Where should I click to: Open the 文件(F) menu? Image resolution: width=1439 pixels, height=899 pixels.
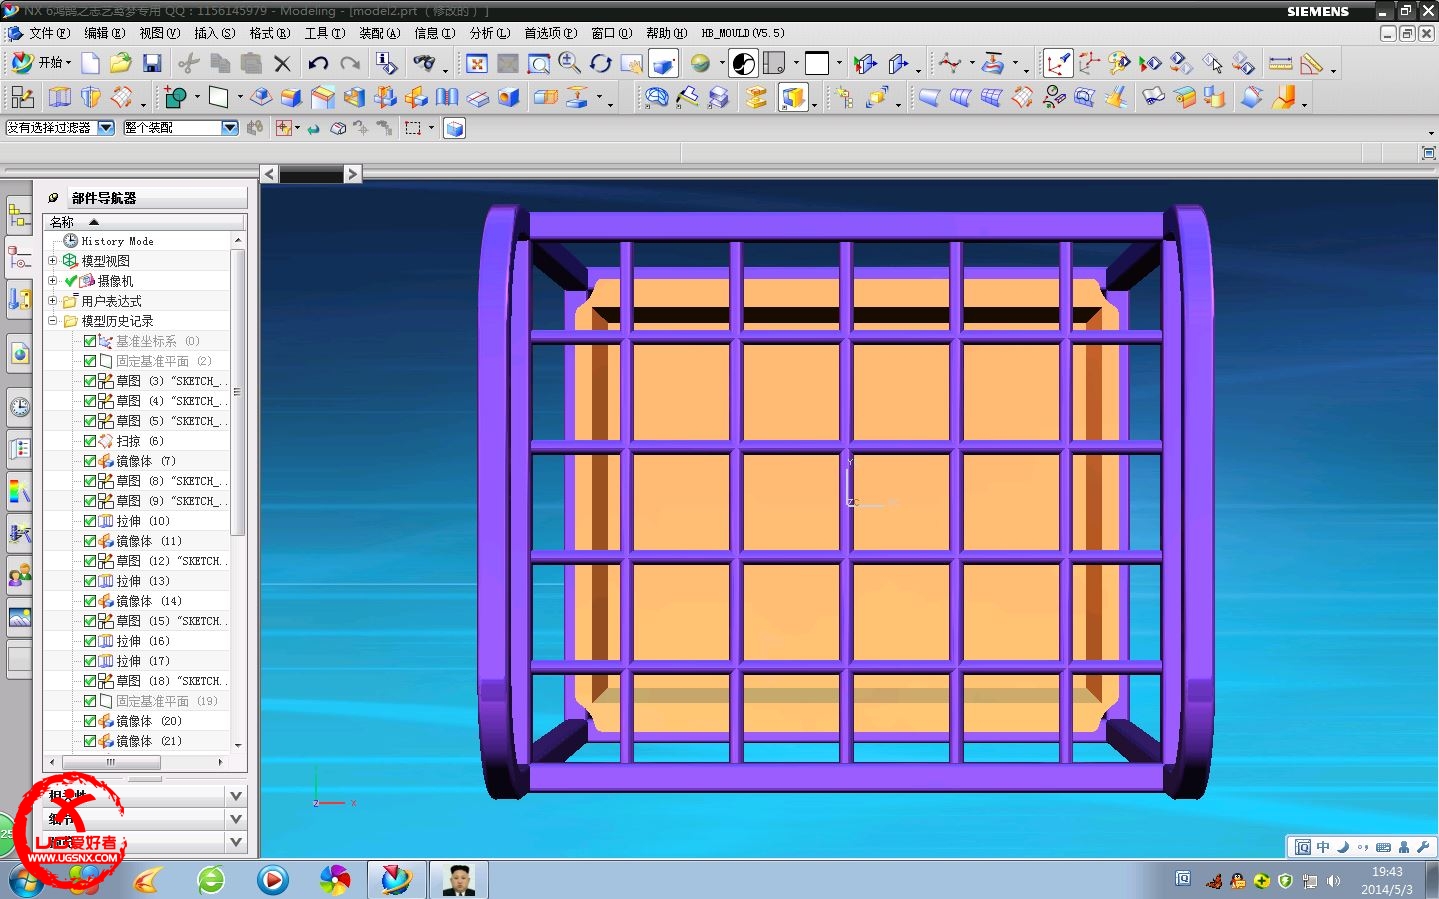coord(48,33)
